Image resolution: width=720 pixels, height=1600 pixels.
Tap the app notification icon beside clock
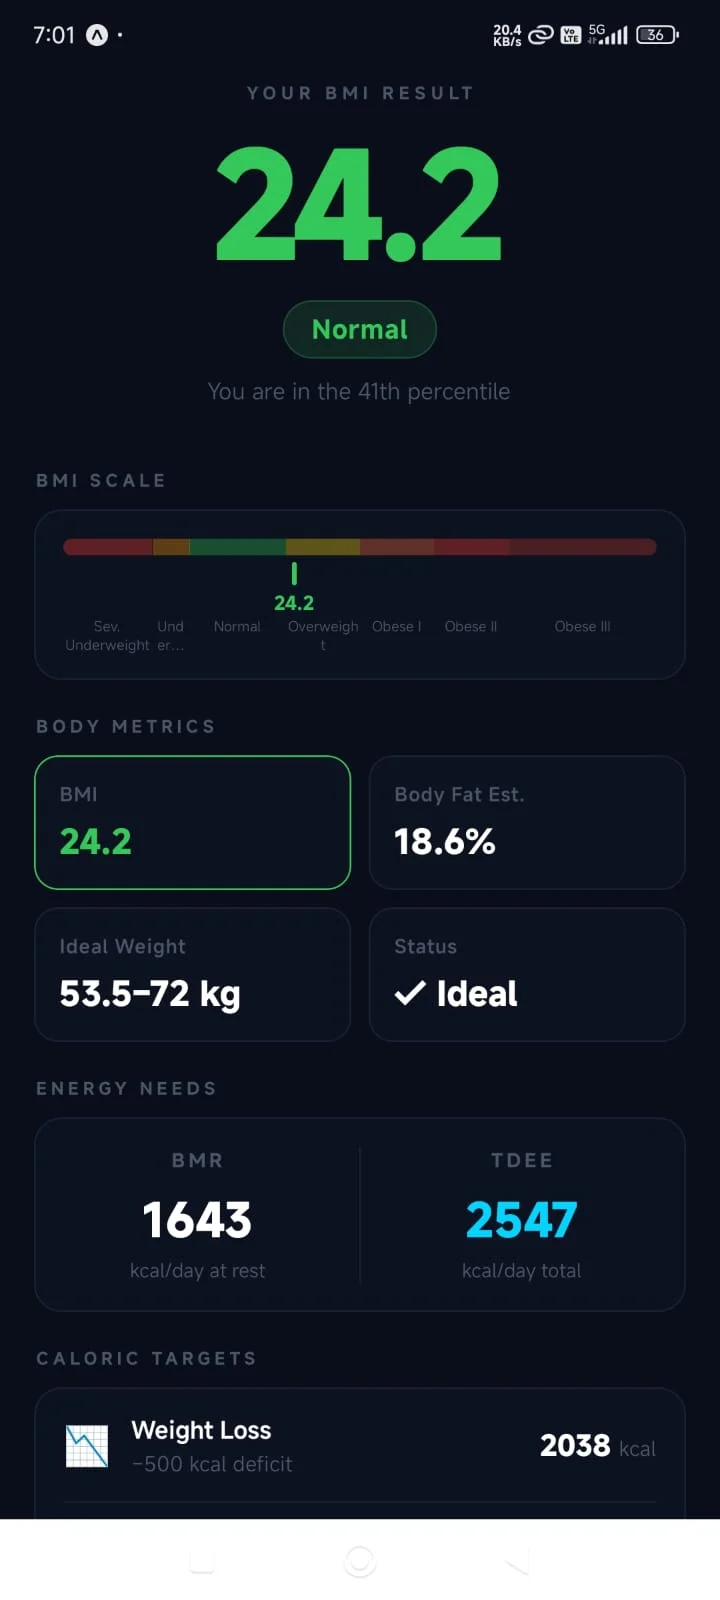[x=97, y=35]
